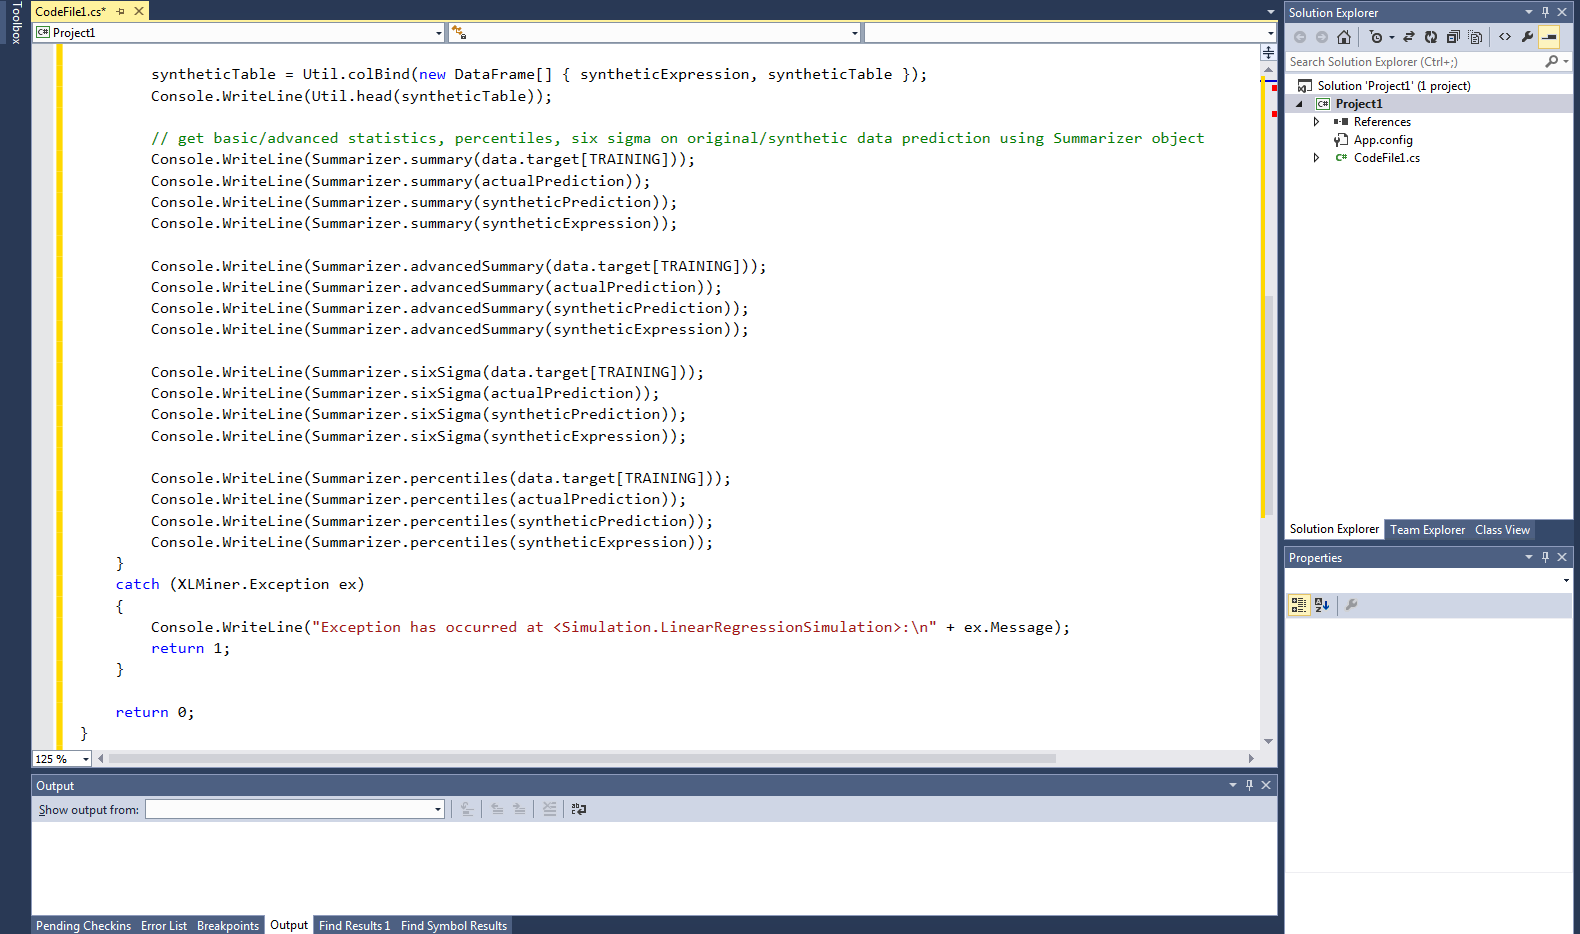Click the Solution Explorer Back arrow
The height and width of the screenshot is (934, 1580).
pos(1300,37)
